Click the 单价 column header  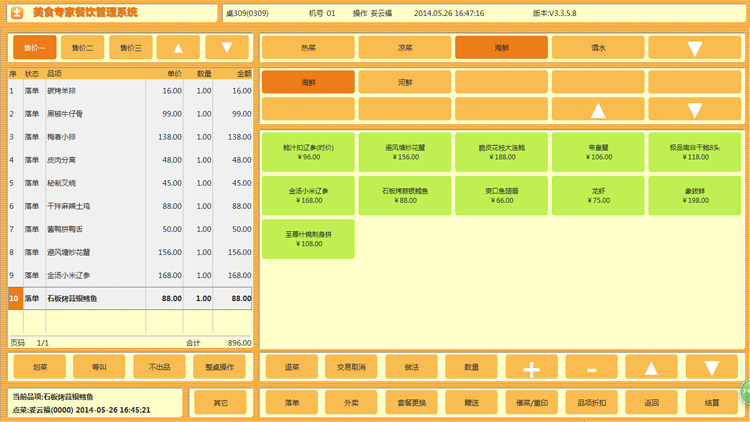coord(175,73)
